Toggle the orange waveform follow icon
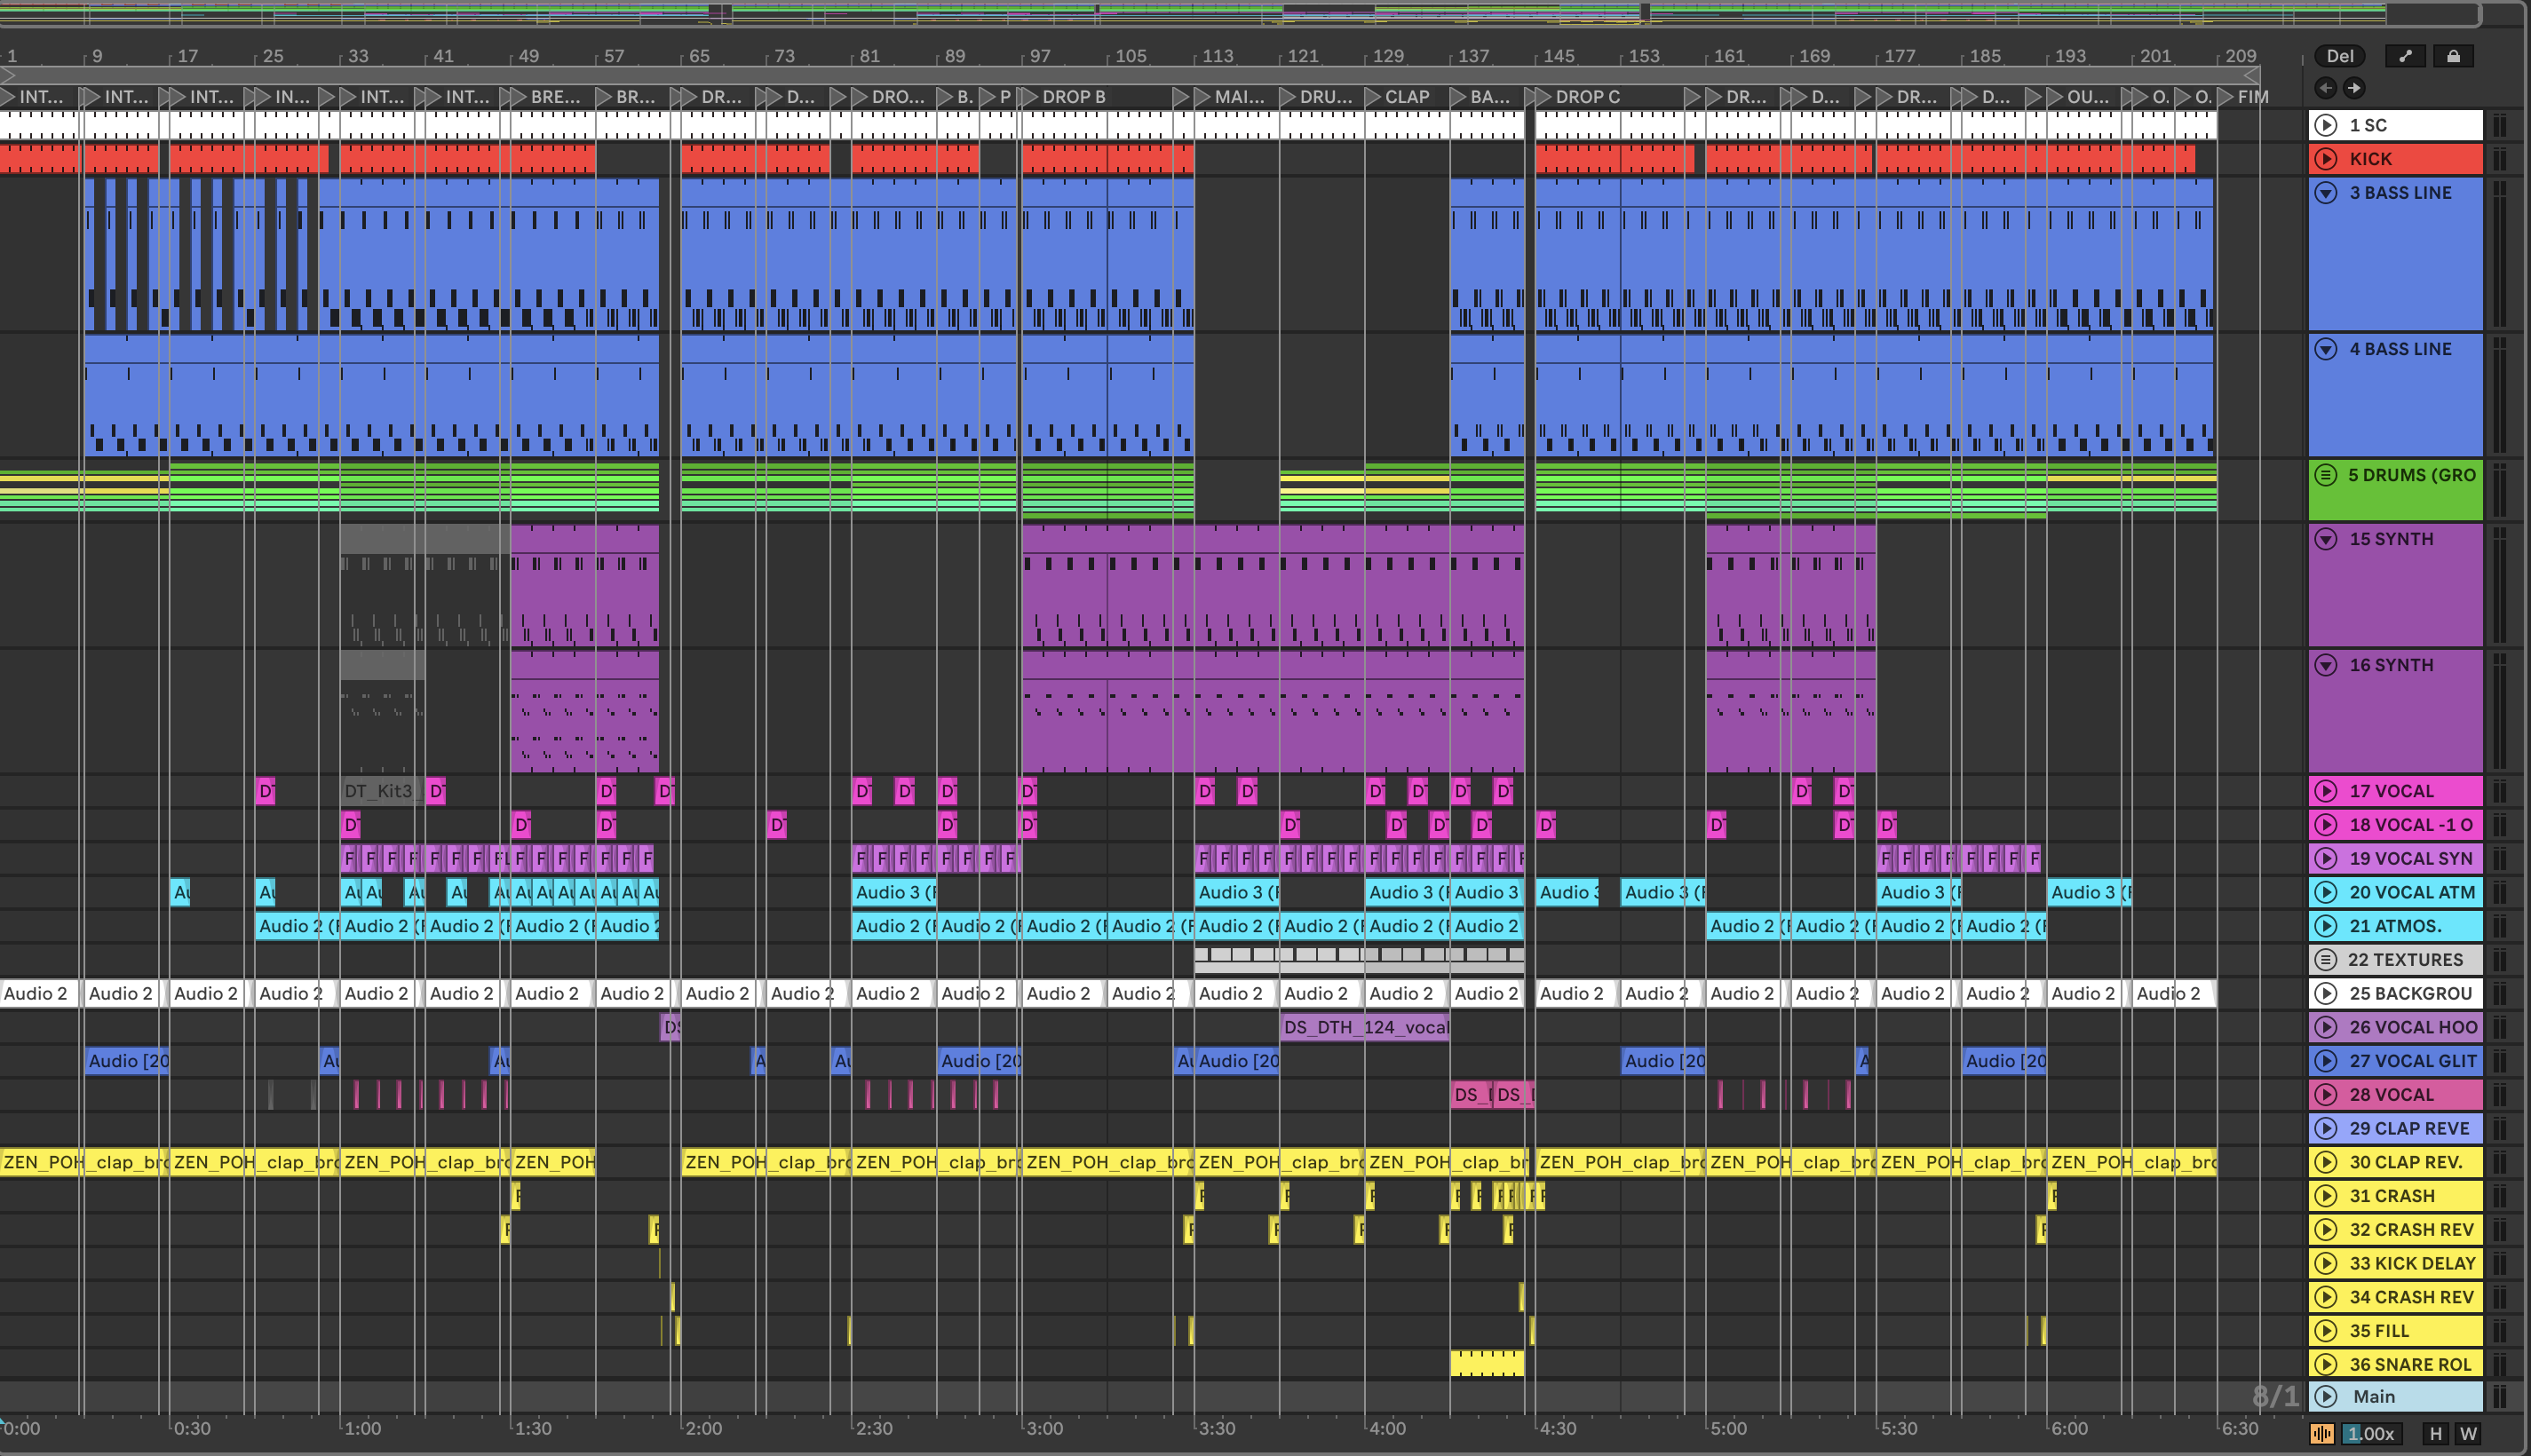This screenshot has height=1456, width=2531. [2321, 1433]
